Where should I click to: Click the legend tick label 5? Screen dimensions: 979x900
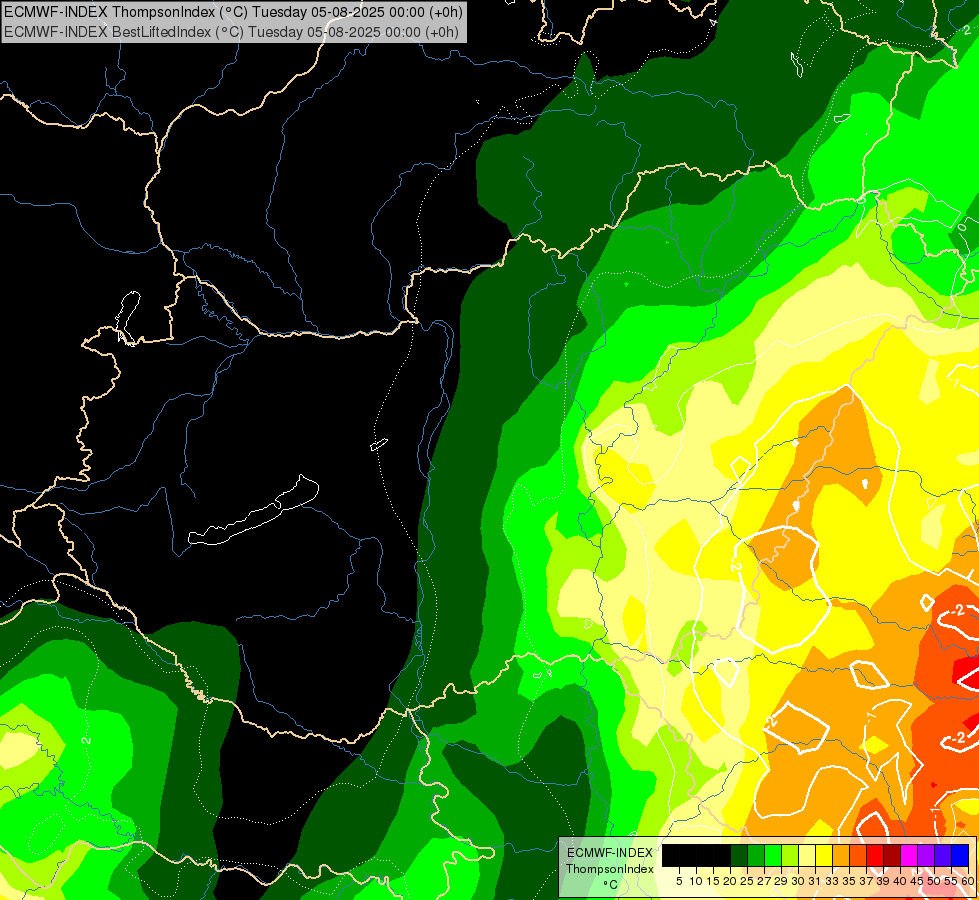point(679,881)
